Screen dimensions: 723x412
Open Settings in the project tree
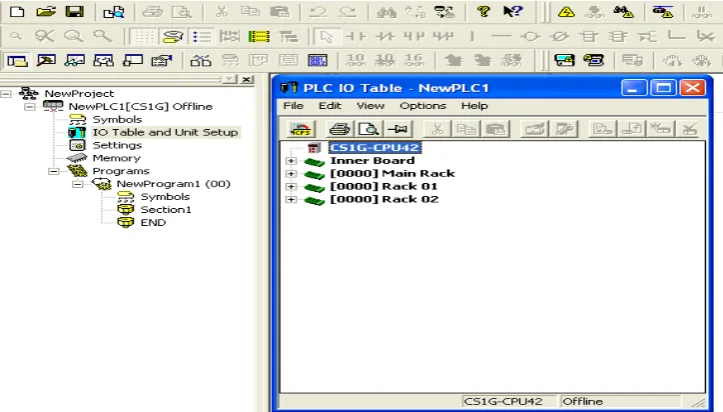(x=117, y=145)
